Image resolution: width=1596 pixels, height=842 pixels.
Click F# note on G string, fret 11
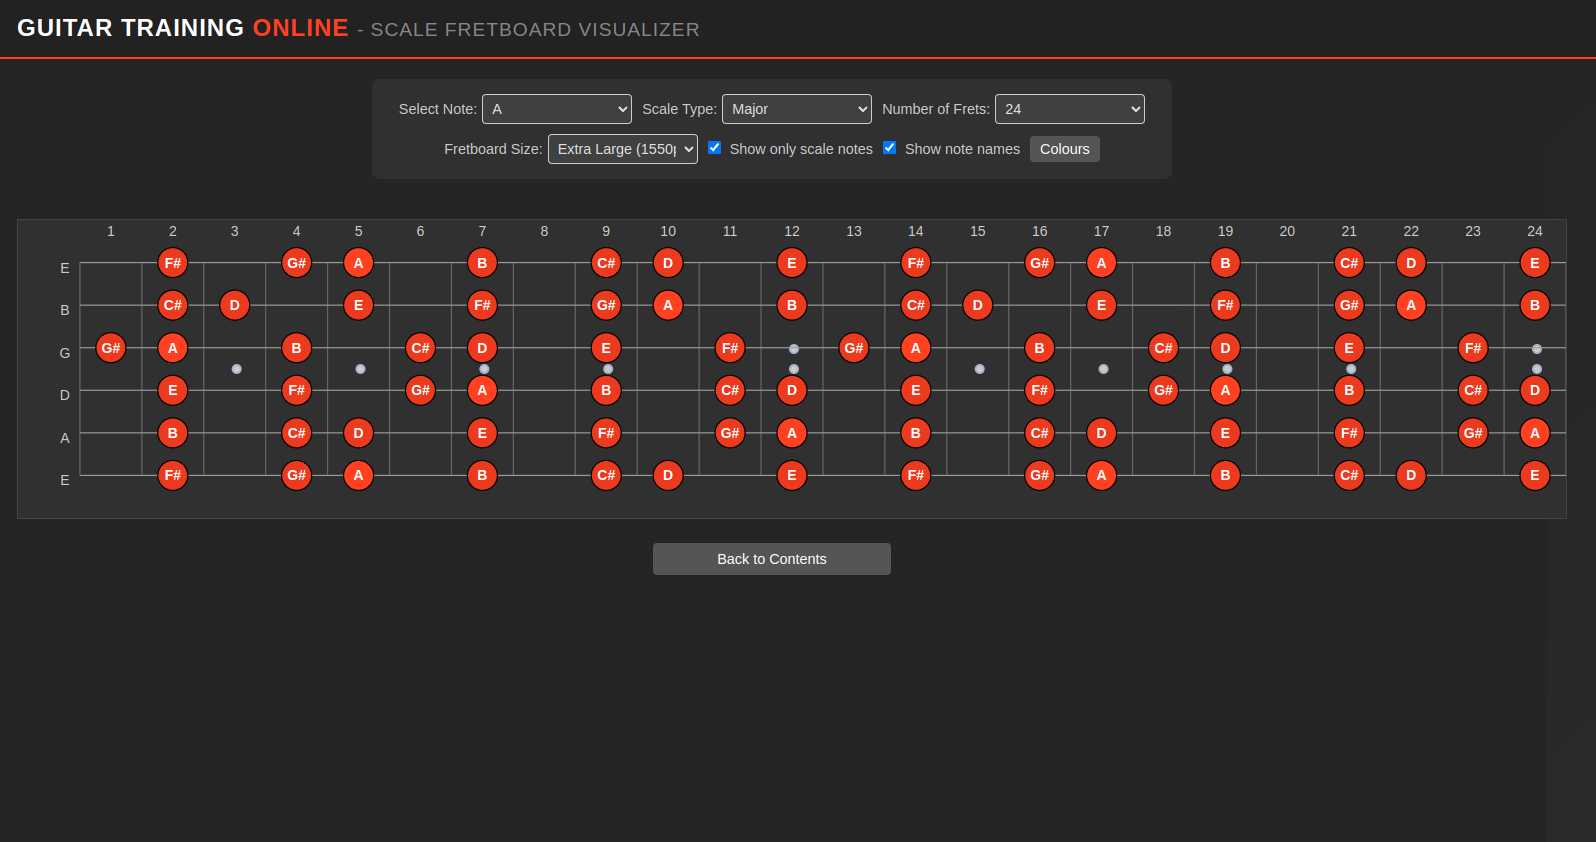730,348
